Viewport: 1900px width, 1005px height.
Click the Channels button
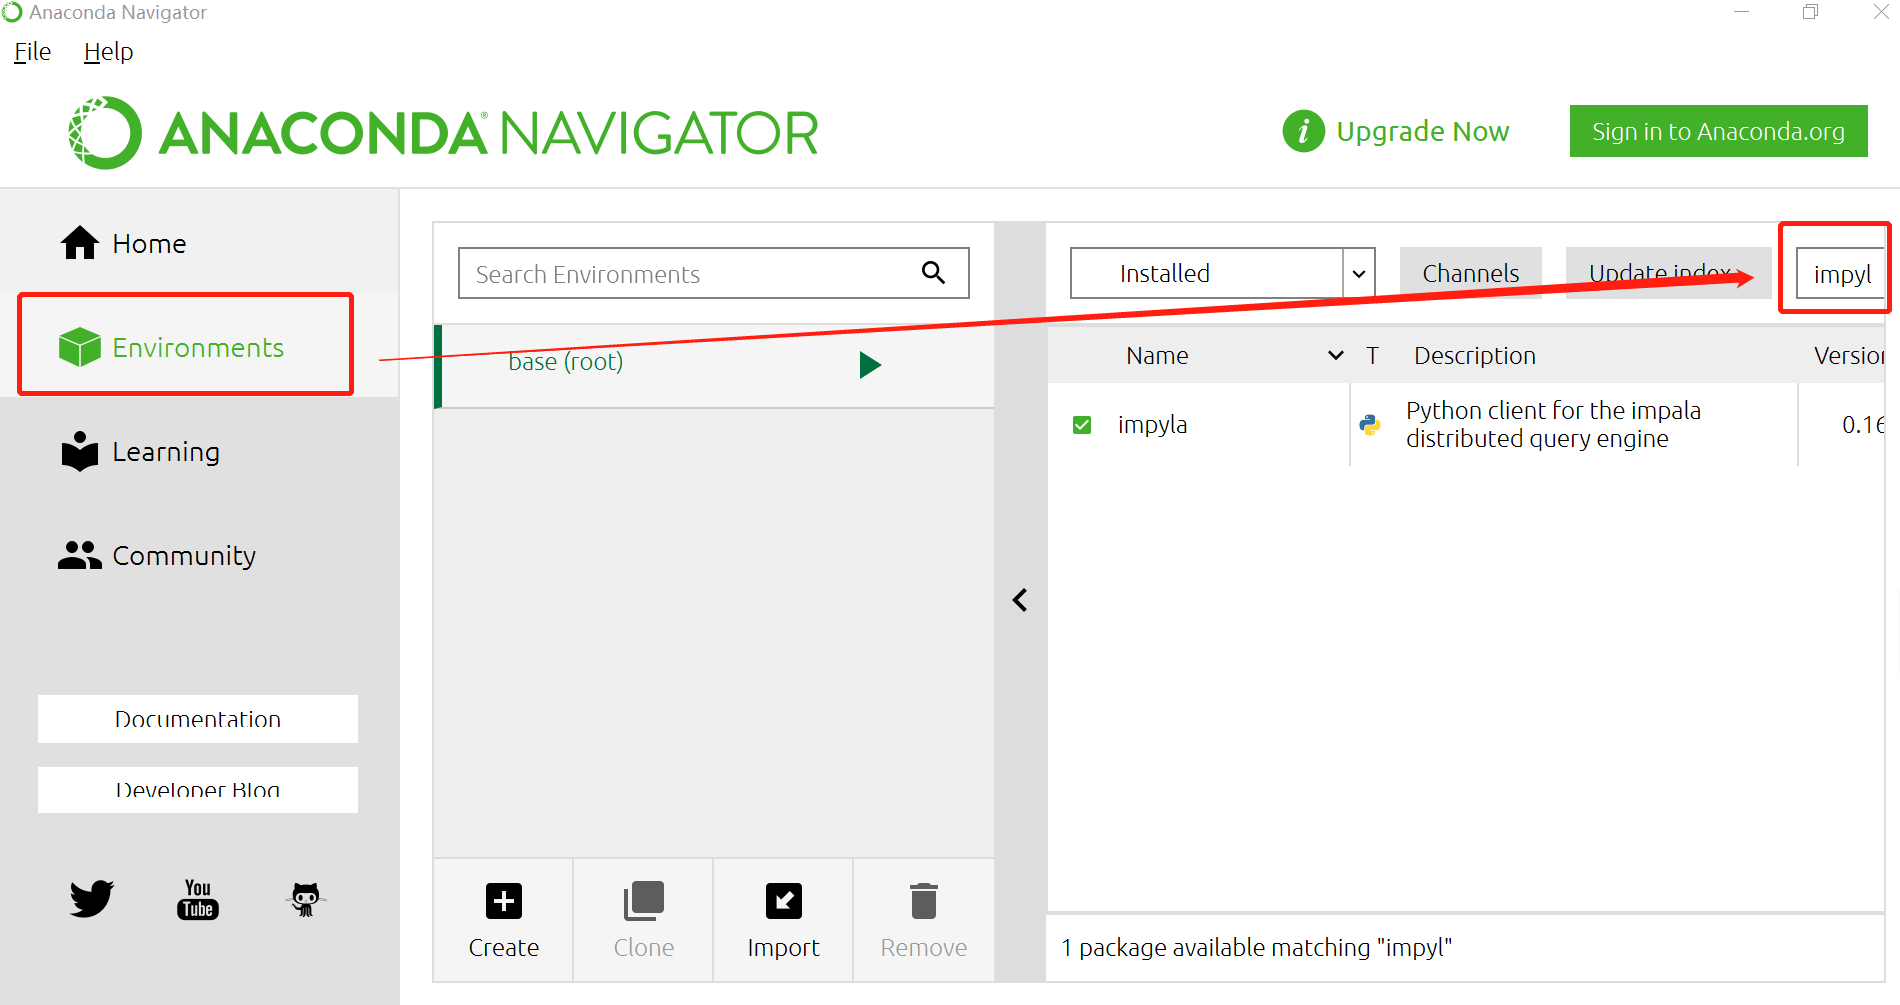coord(1470,273)
